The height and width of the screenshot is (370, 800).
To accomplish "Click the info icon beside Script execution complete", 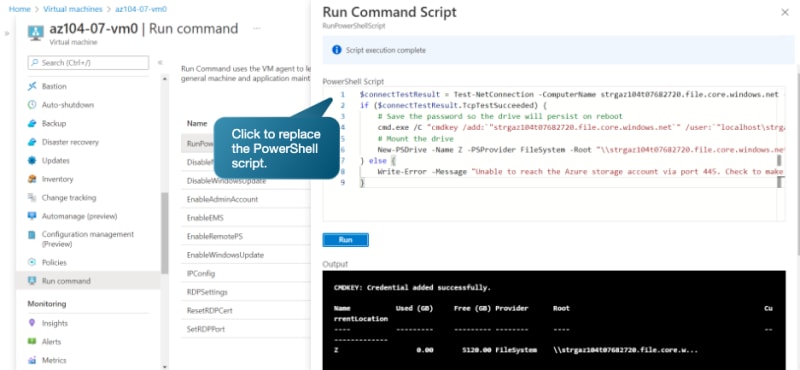I will coord(337,50).
